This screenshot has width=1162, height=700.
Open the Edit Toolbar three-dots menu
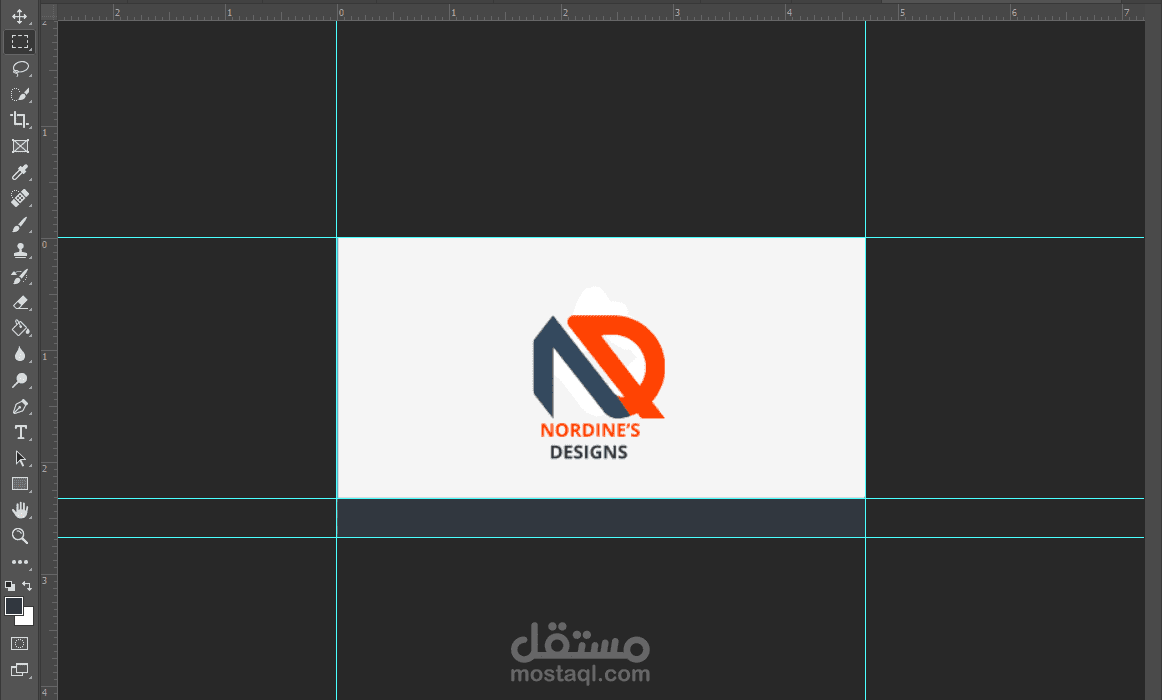[x=20, y=562]
